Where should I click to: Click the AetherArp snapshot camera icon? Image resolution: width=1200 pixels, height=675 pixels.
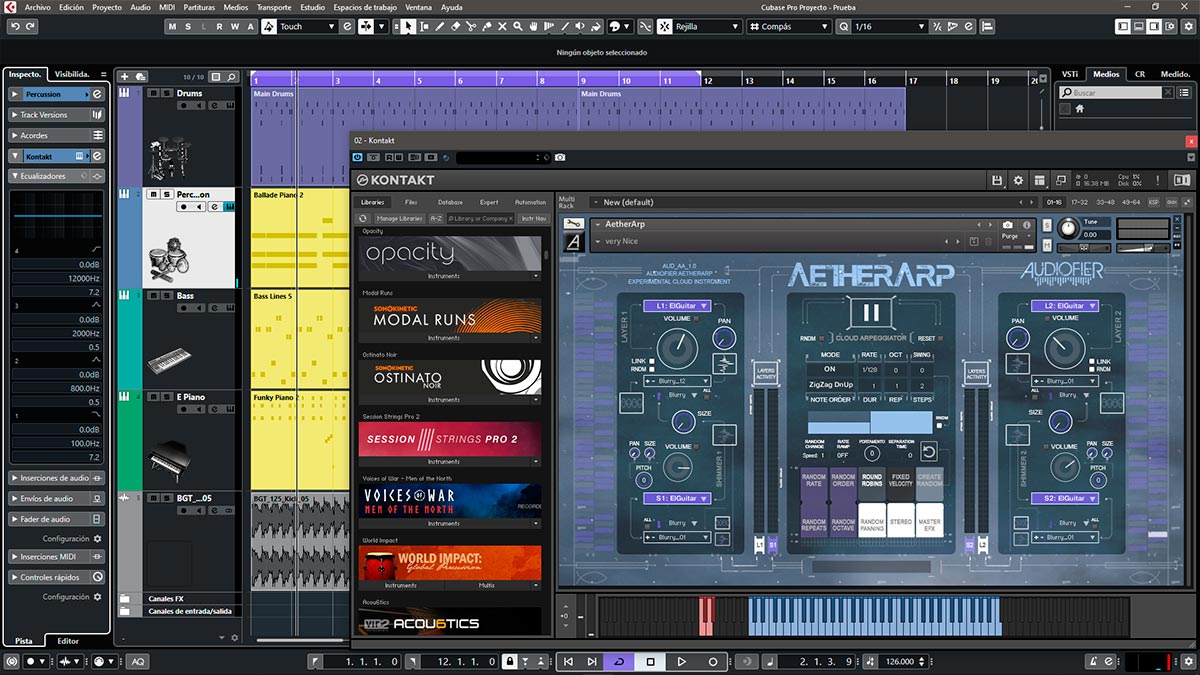pos(1008,224)
